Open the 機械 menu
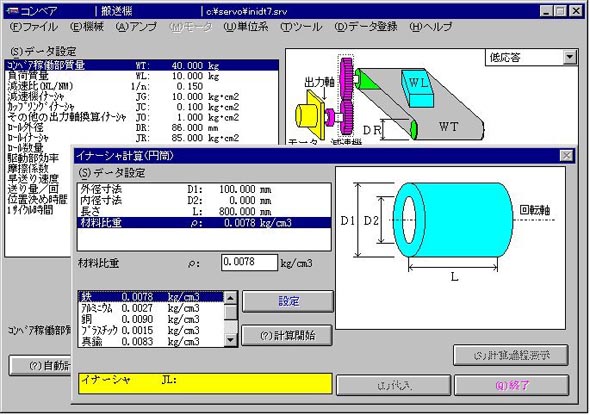The width and height of the screenshot is (590, 415). 87,27
